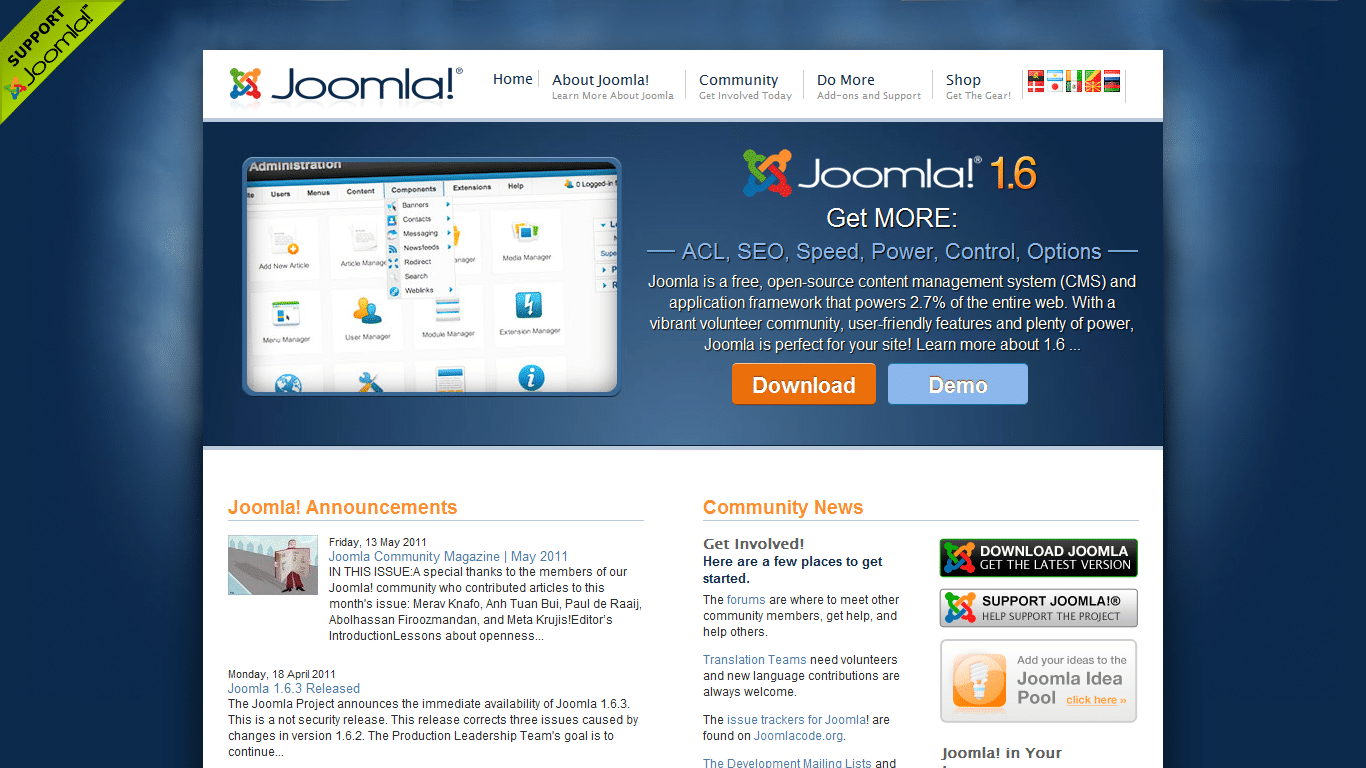Select the Macedonia flag language icon

click(1093, 87)
